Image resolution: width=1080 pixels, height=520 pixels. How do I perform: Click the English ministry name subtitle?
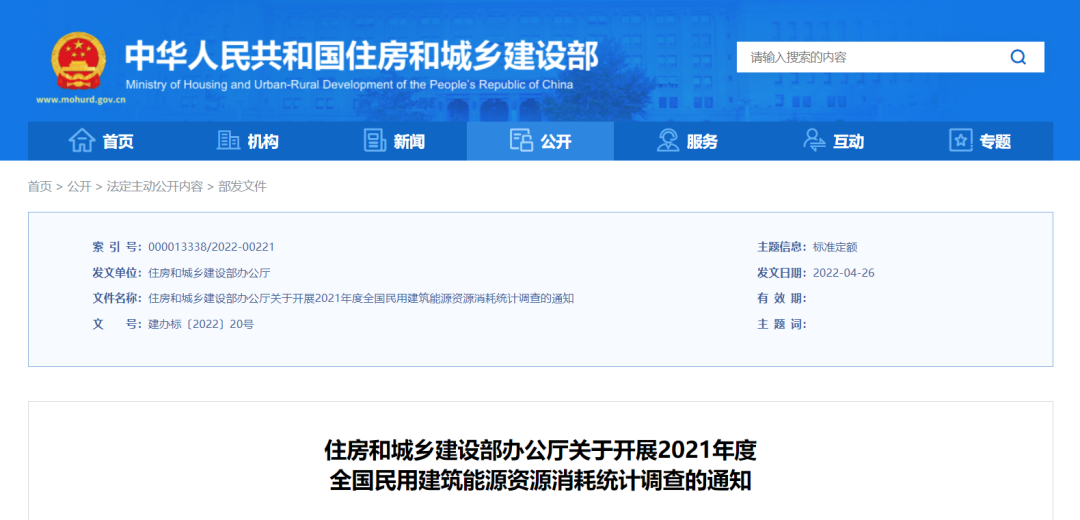coord(349,85)
